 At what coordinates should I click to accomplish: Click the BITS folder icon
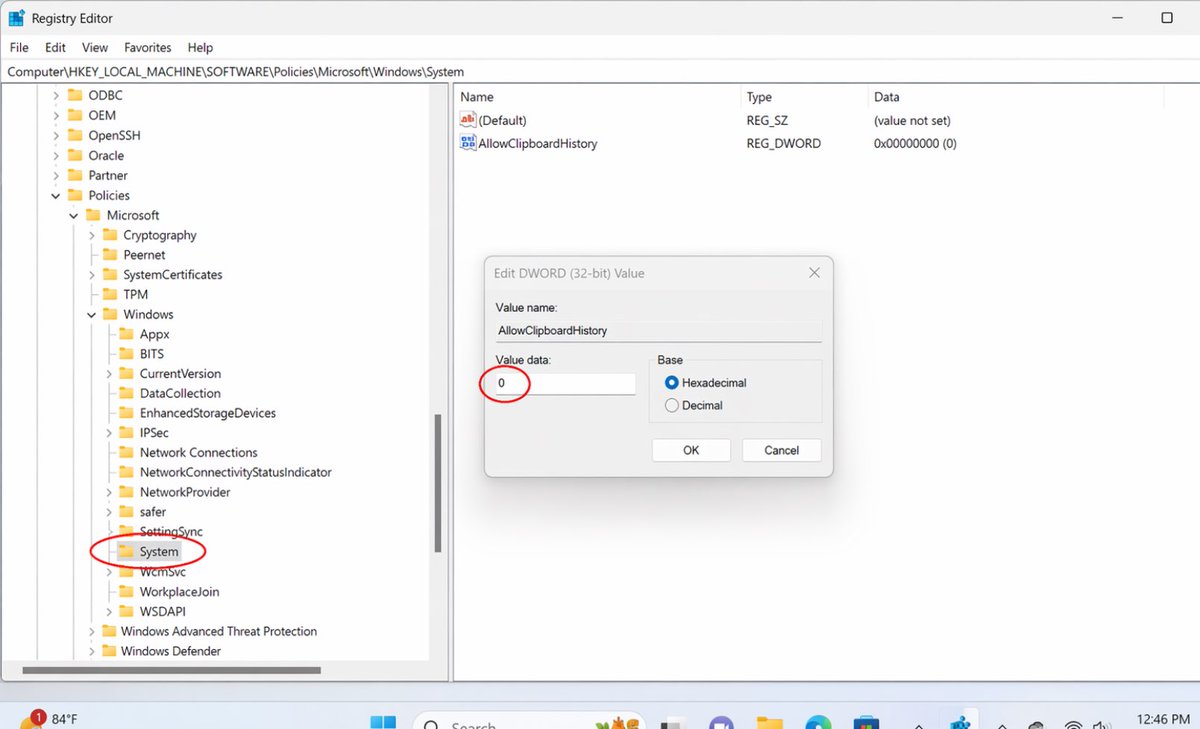click(126, 354)
